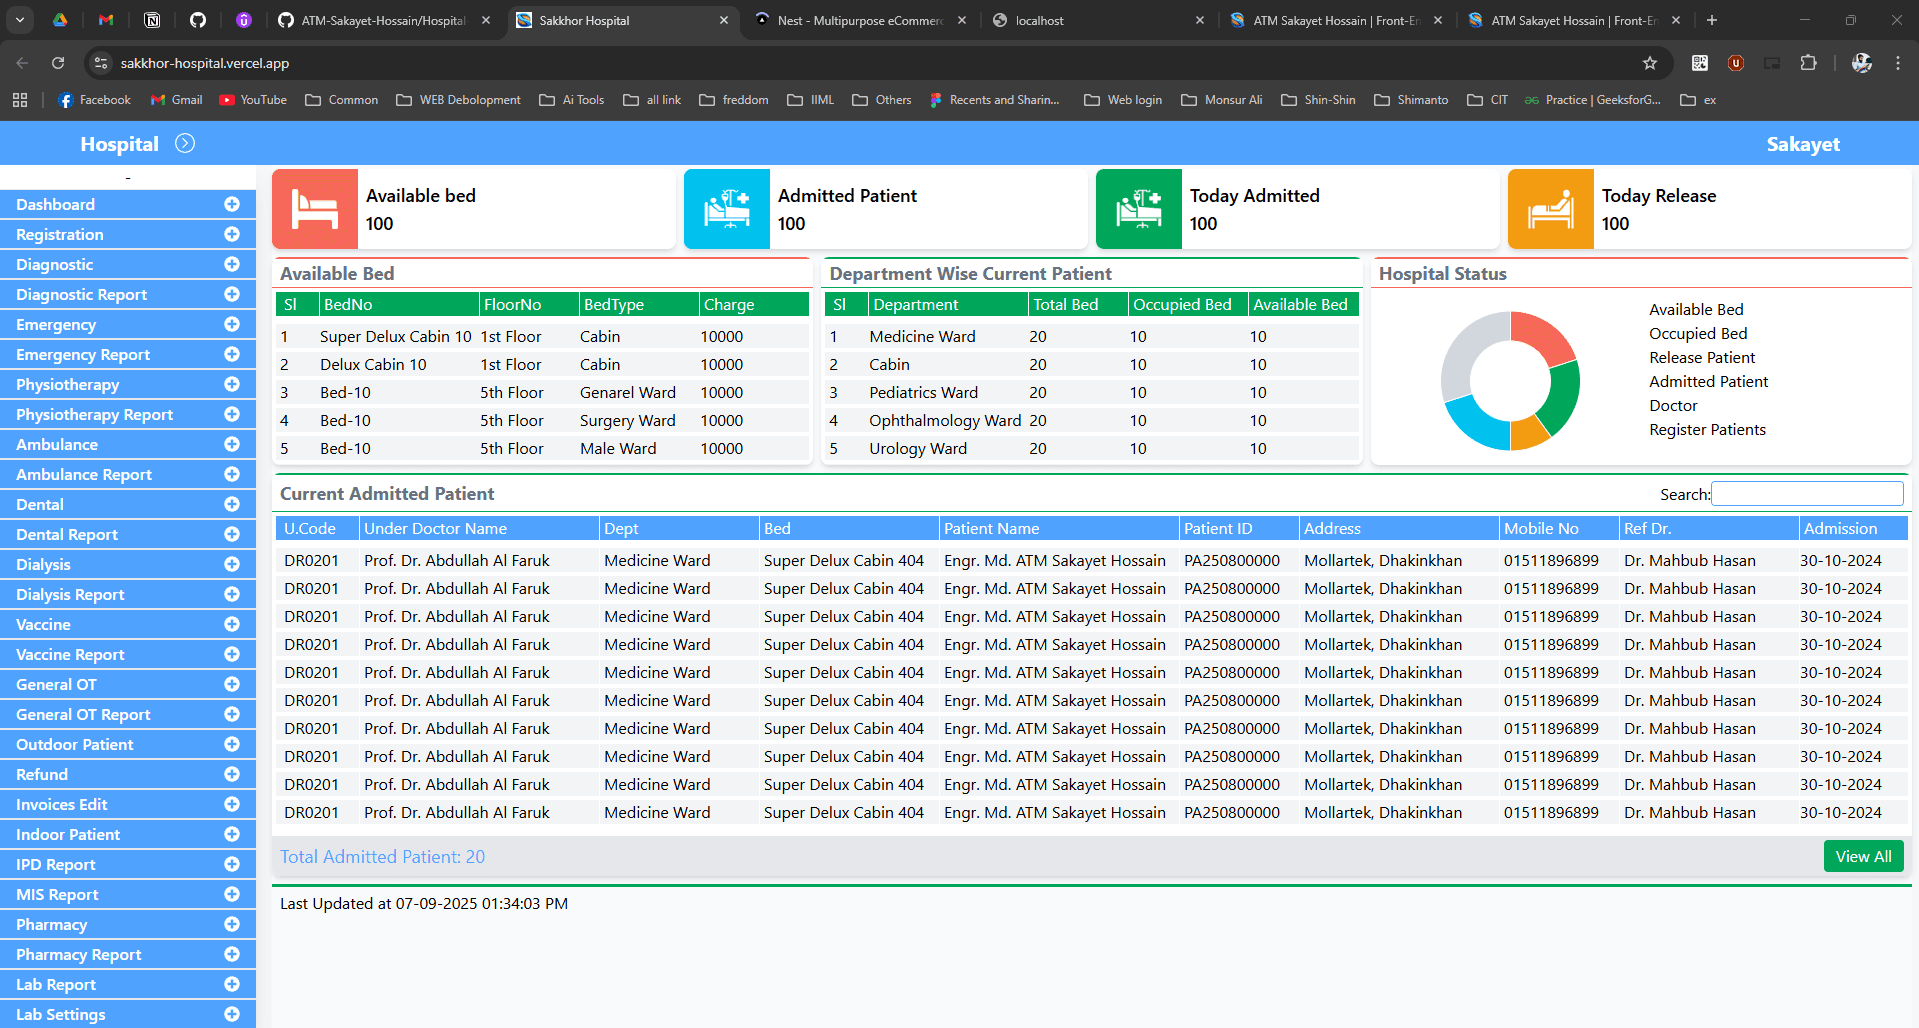
Task: Click the apps grid icon on bookmarks bar
Action: [20, 99]
